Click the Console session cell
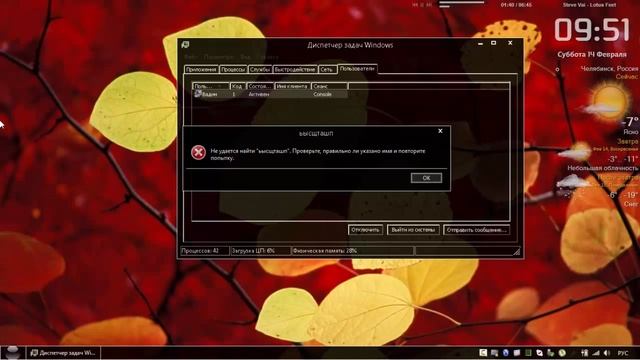The image size is (640, 360). coord(322,94)
